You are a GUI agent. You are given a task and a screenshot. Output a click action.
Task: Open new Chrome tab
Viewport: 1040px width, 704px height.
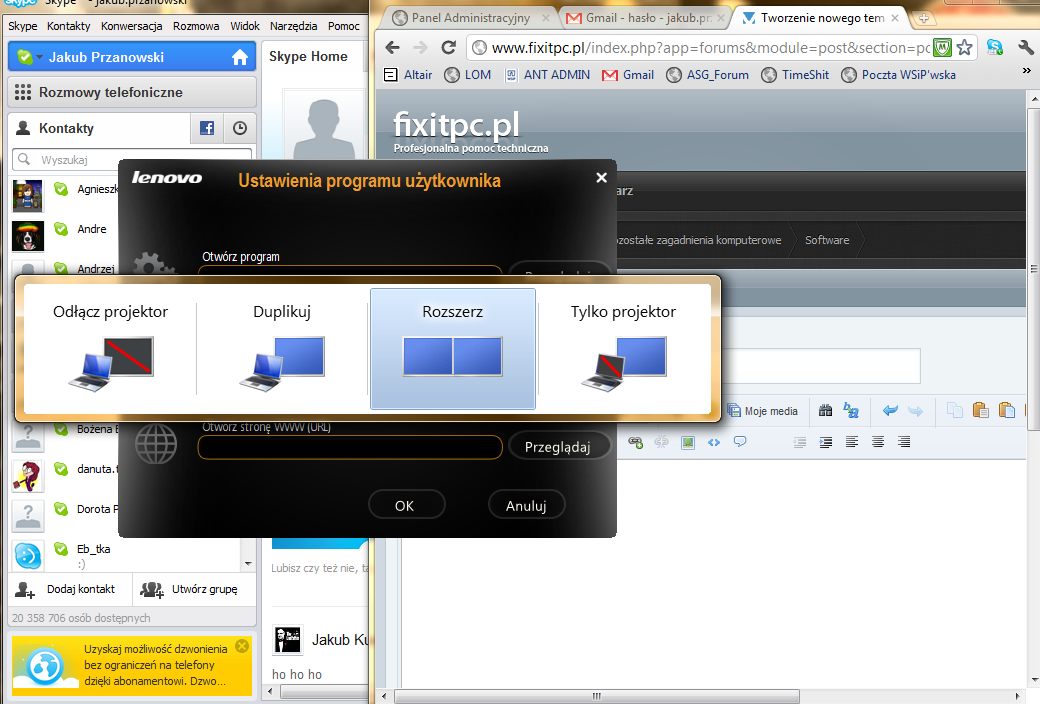click(x=923, y=19)
